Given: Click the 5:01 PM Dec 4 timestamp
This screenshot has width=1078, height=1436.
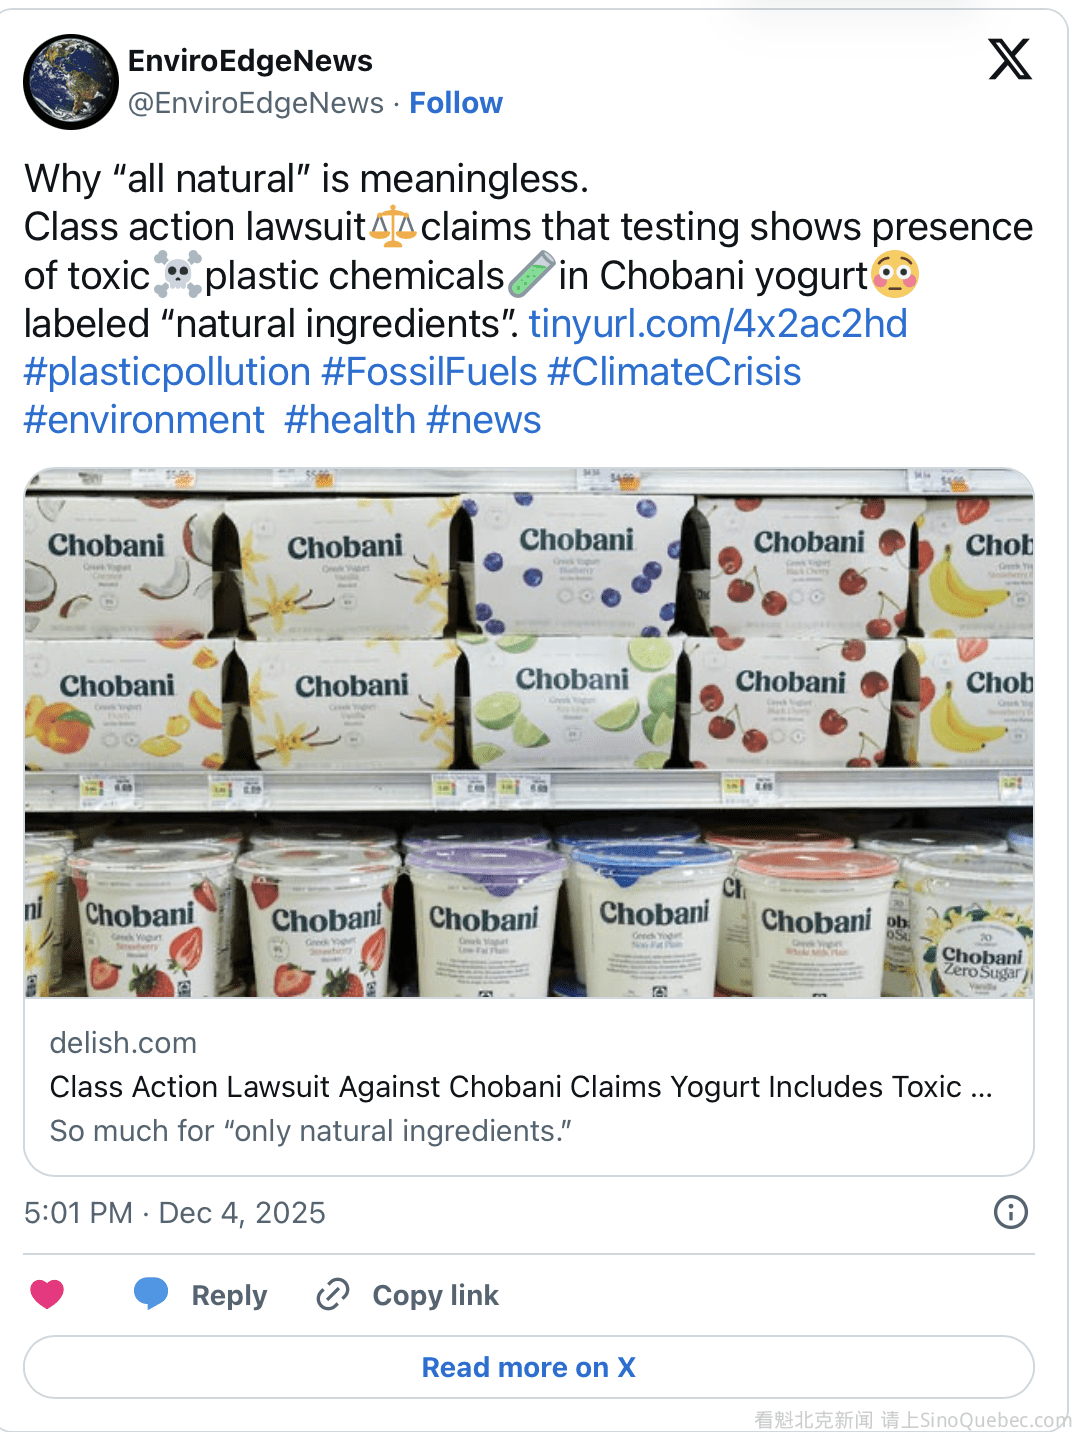Looking at the screenshot, I should 175,1213.
